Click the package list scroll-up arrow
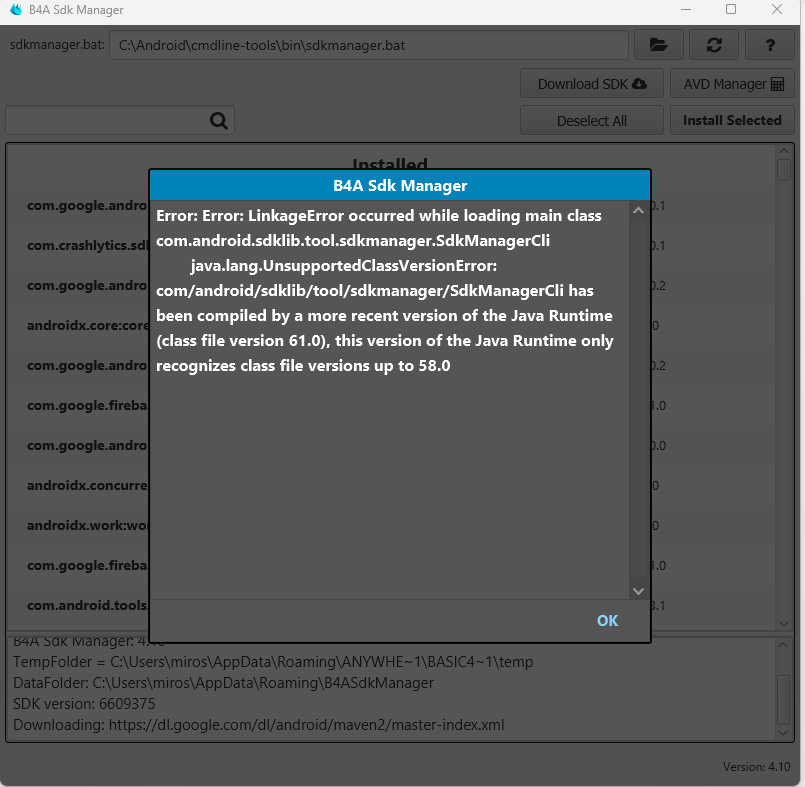 pyautogui.click(x=783, y=151)
